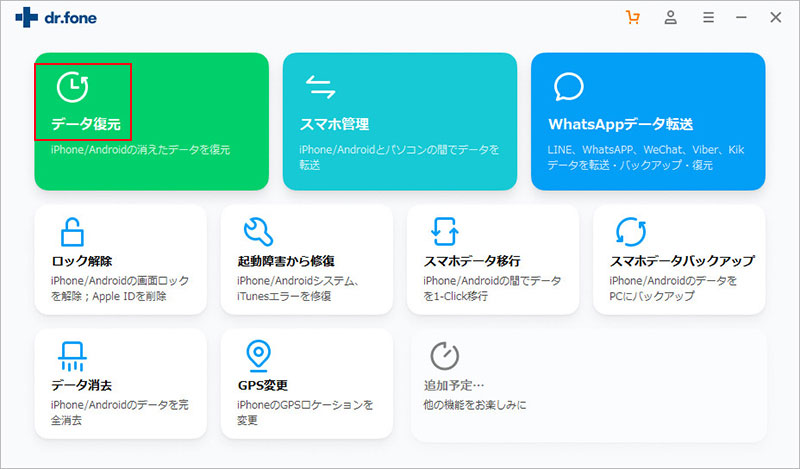Open the スマホ管理 tile label
The height and width of the screenshot is (469, 800).
click(334, 124)
